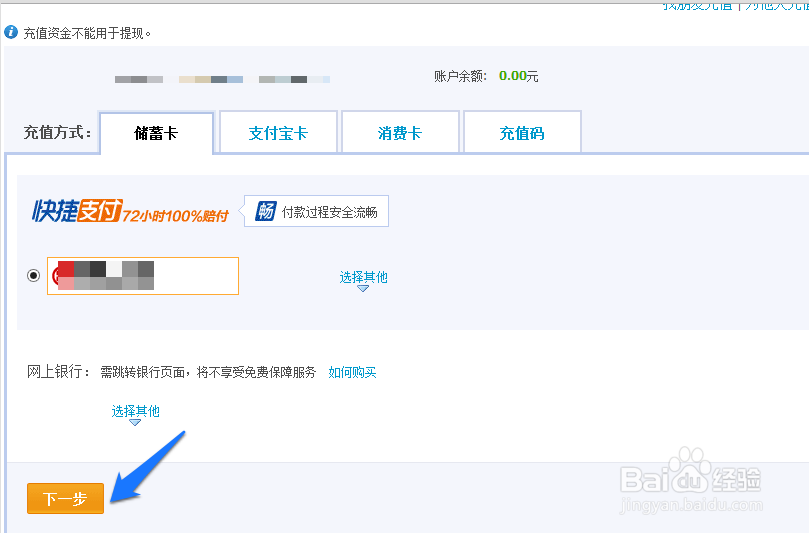Click the 付款过程安全流畅 text

pyautogui.click(x=330, y=212)
